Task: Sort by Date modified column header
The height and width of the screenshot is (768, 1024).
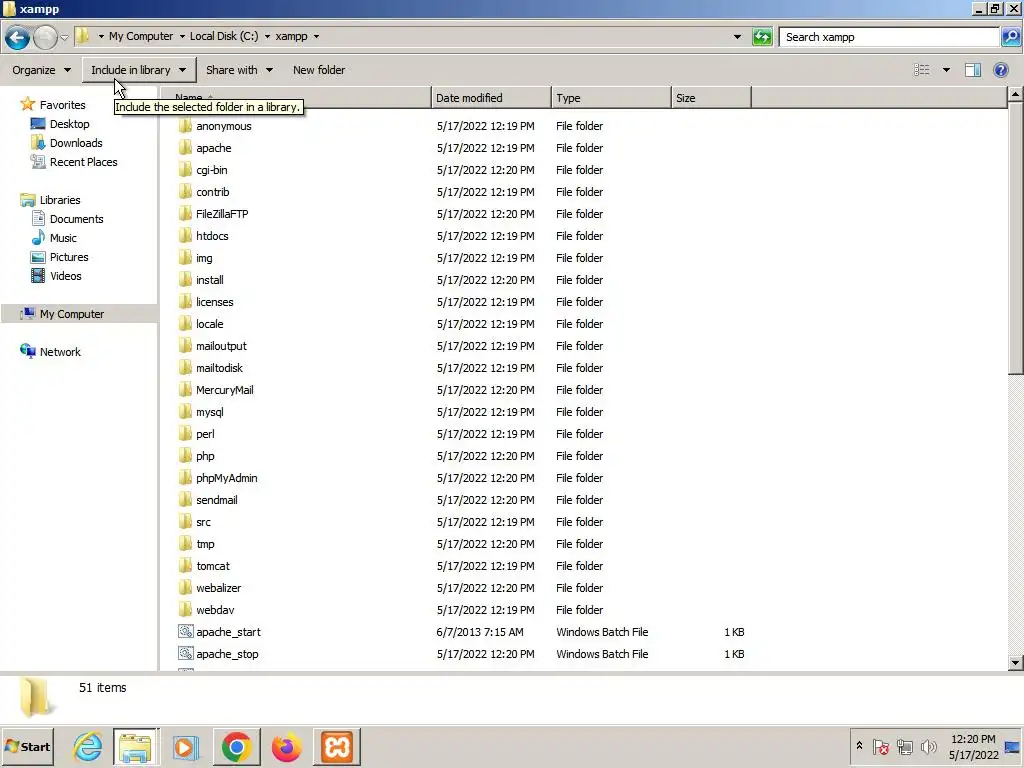Action: (x=491, y=98)
